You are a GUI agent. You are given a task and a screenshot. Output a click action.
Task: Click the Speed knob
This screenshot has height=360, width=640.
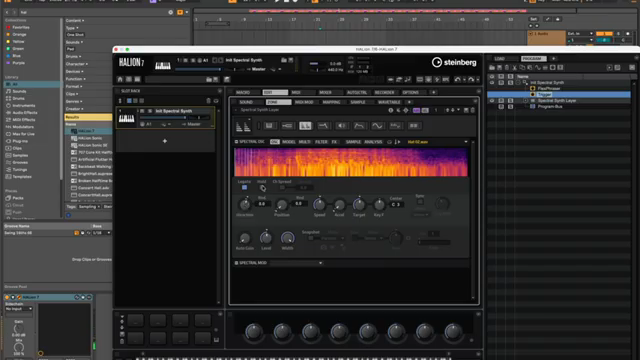coord(319,204)
